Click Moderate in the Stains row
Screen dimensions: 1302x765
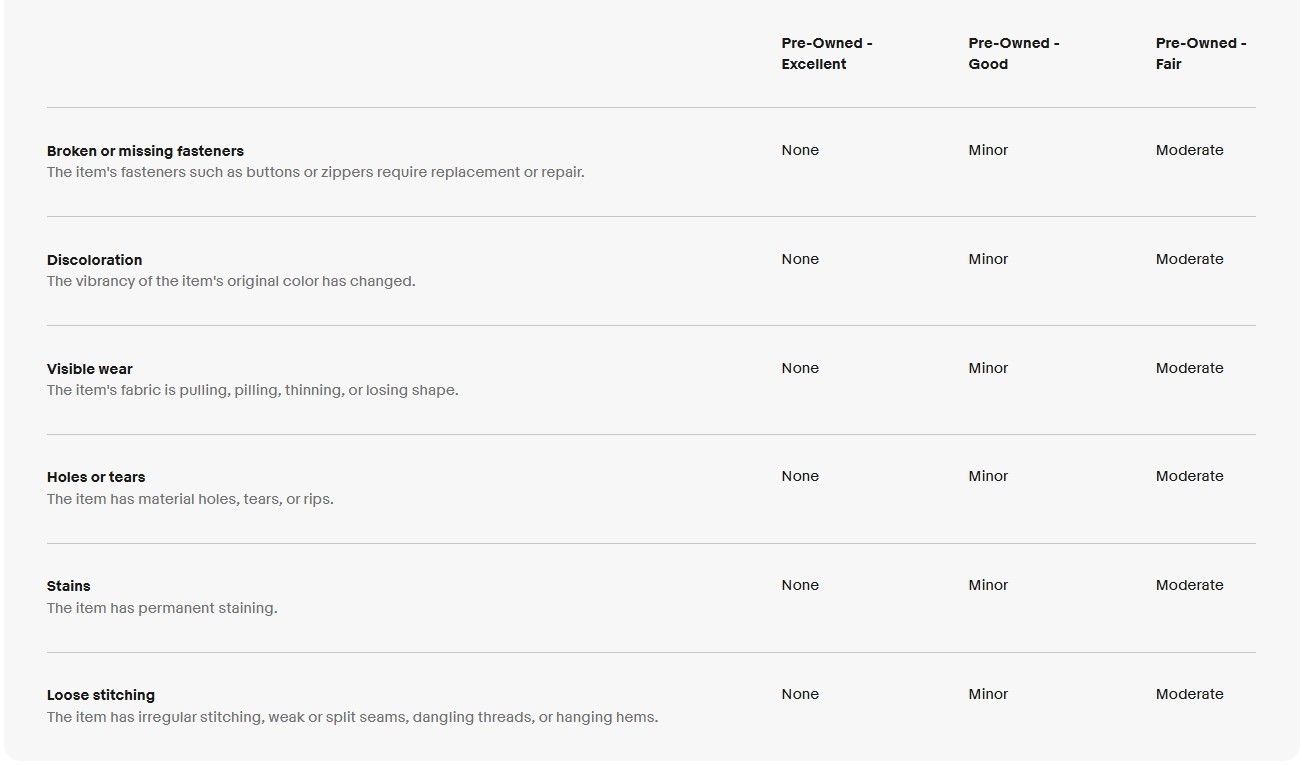(x=1189, y=585)
